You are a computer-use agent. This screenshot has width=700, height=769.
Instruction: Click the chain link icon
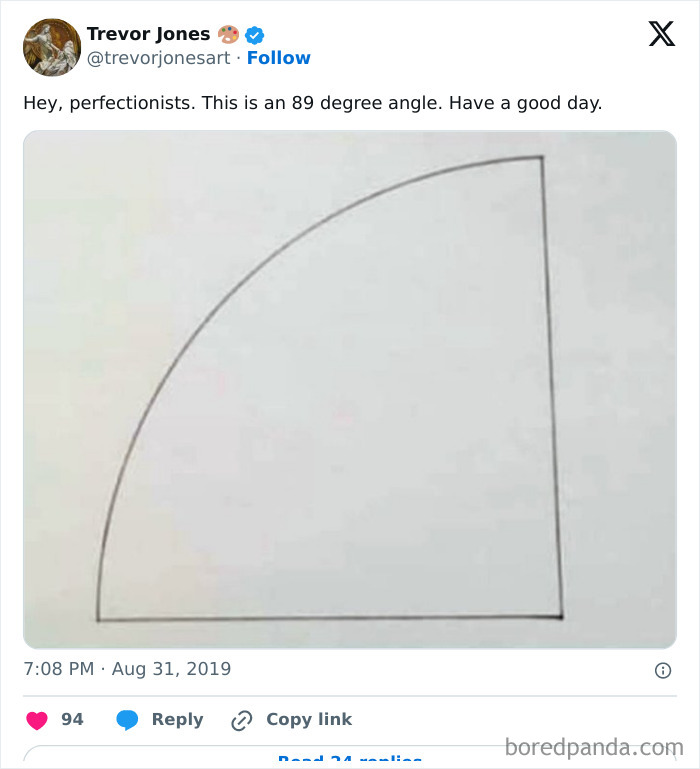[242, 720]
